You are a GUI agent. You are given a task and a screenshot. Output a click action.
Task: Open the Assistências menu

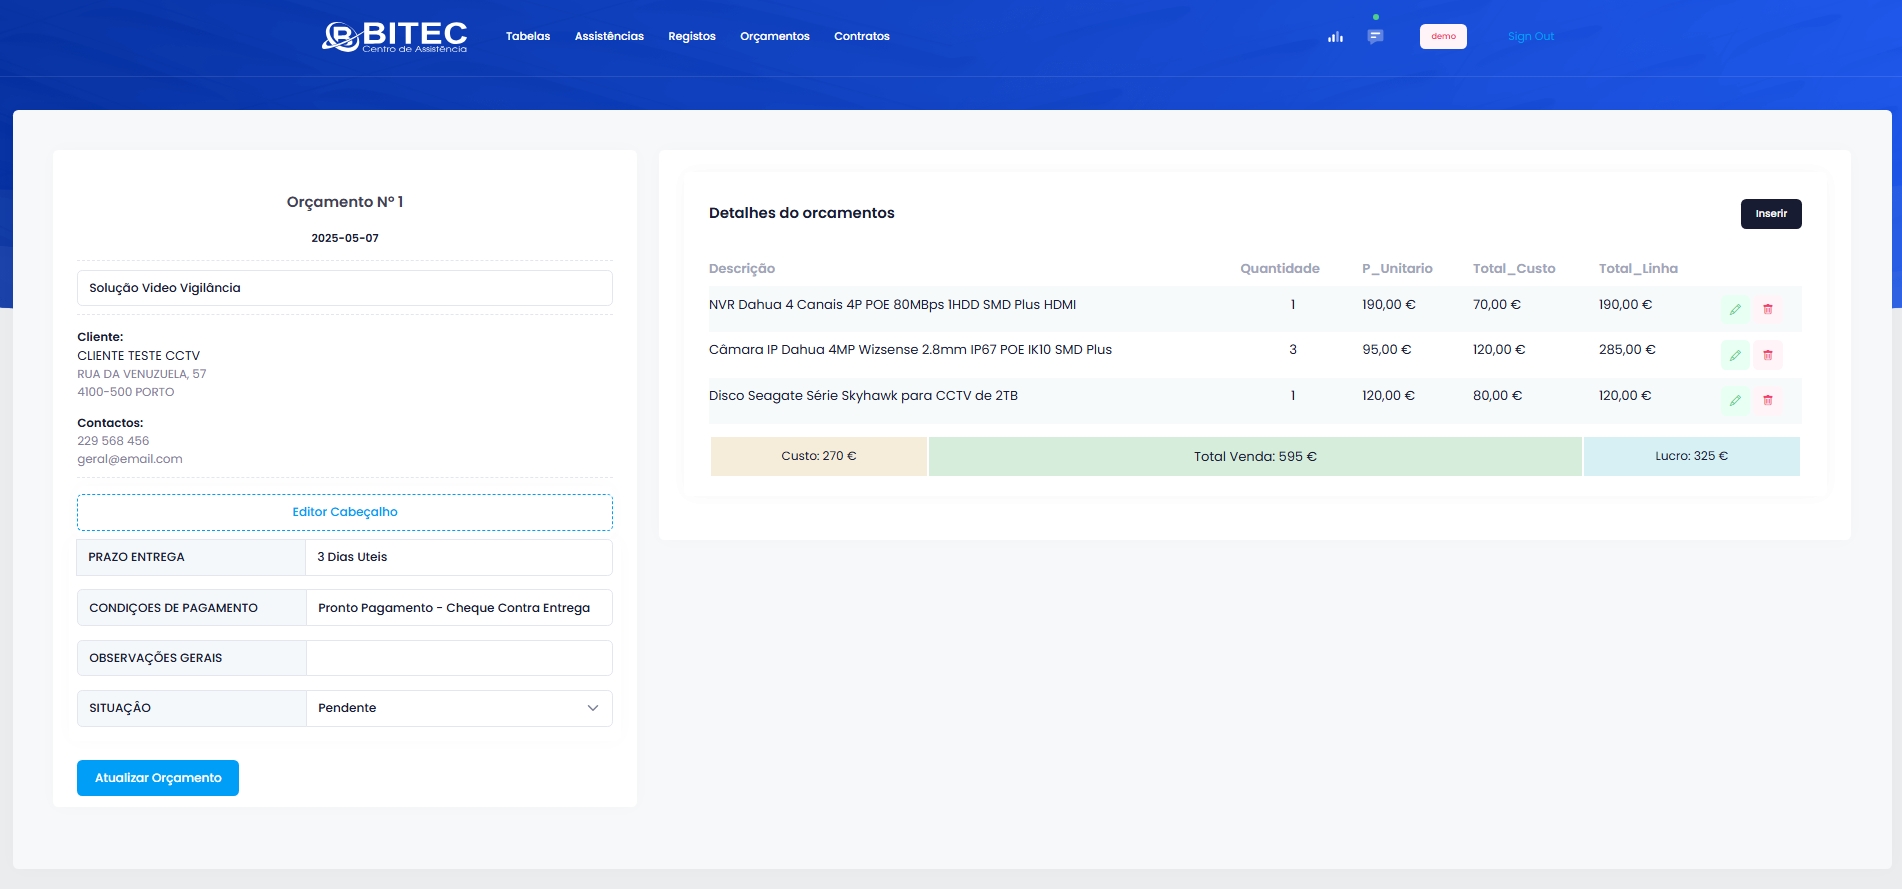pos(609,37)
